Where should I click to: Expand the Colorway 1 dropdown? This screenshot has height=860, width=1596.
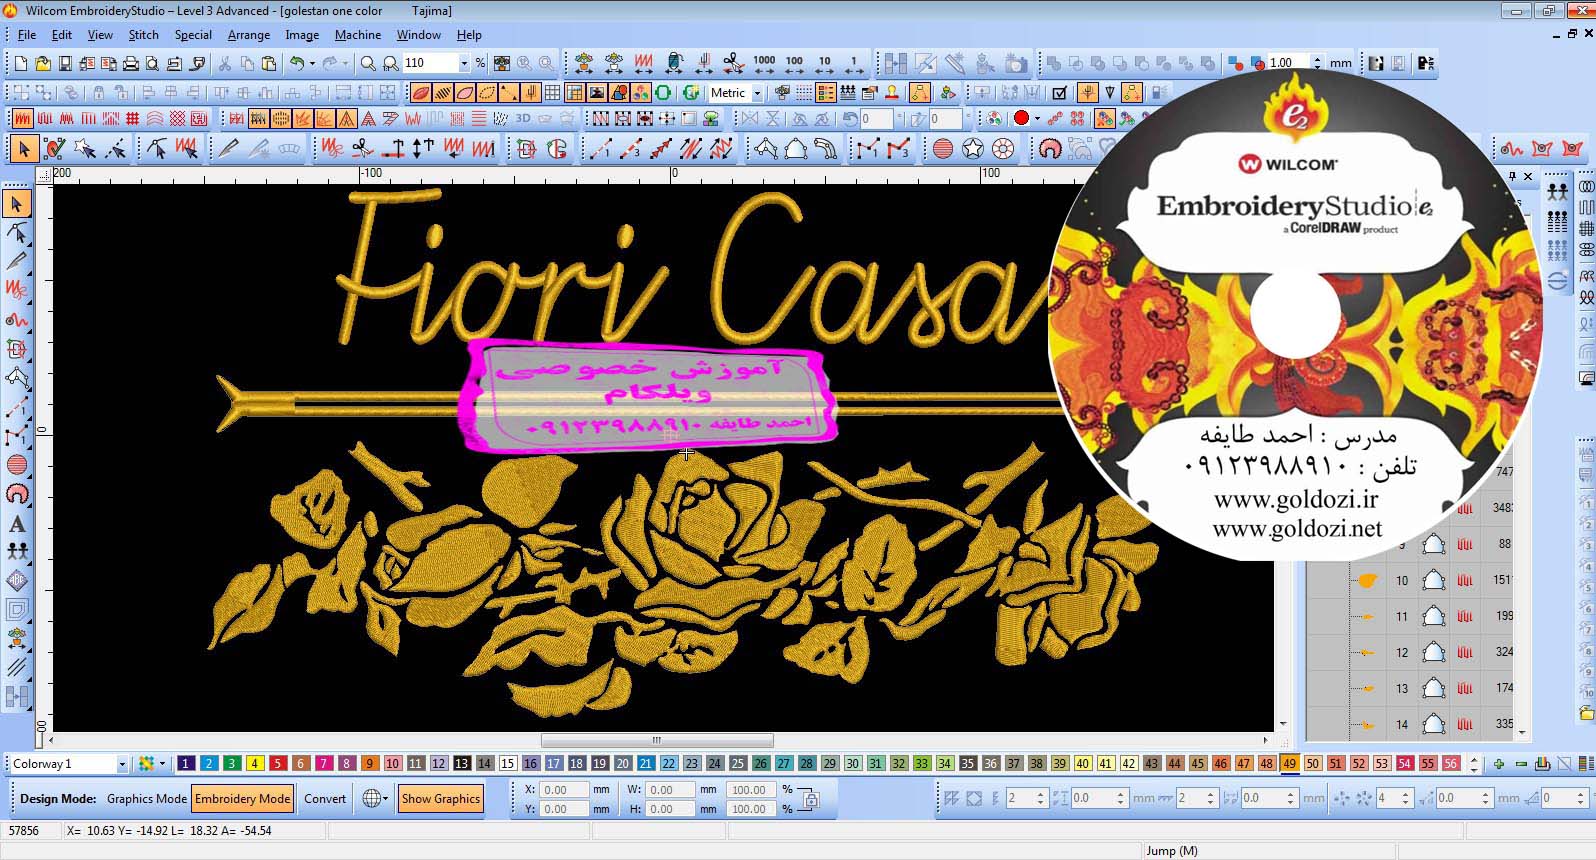click(x=122, y=764)
